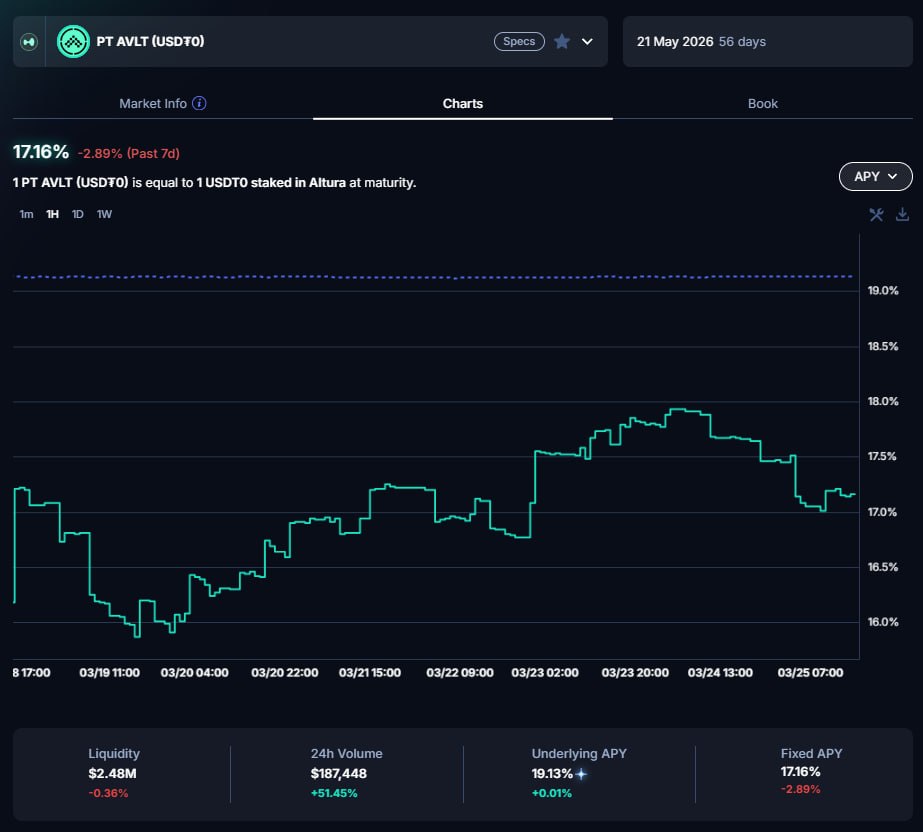Click the info icon next to Market Info
The height and width of the screenshot is (832, 923).
pyautogui.click(x=200, y=103)
